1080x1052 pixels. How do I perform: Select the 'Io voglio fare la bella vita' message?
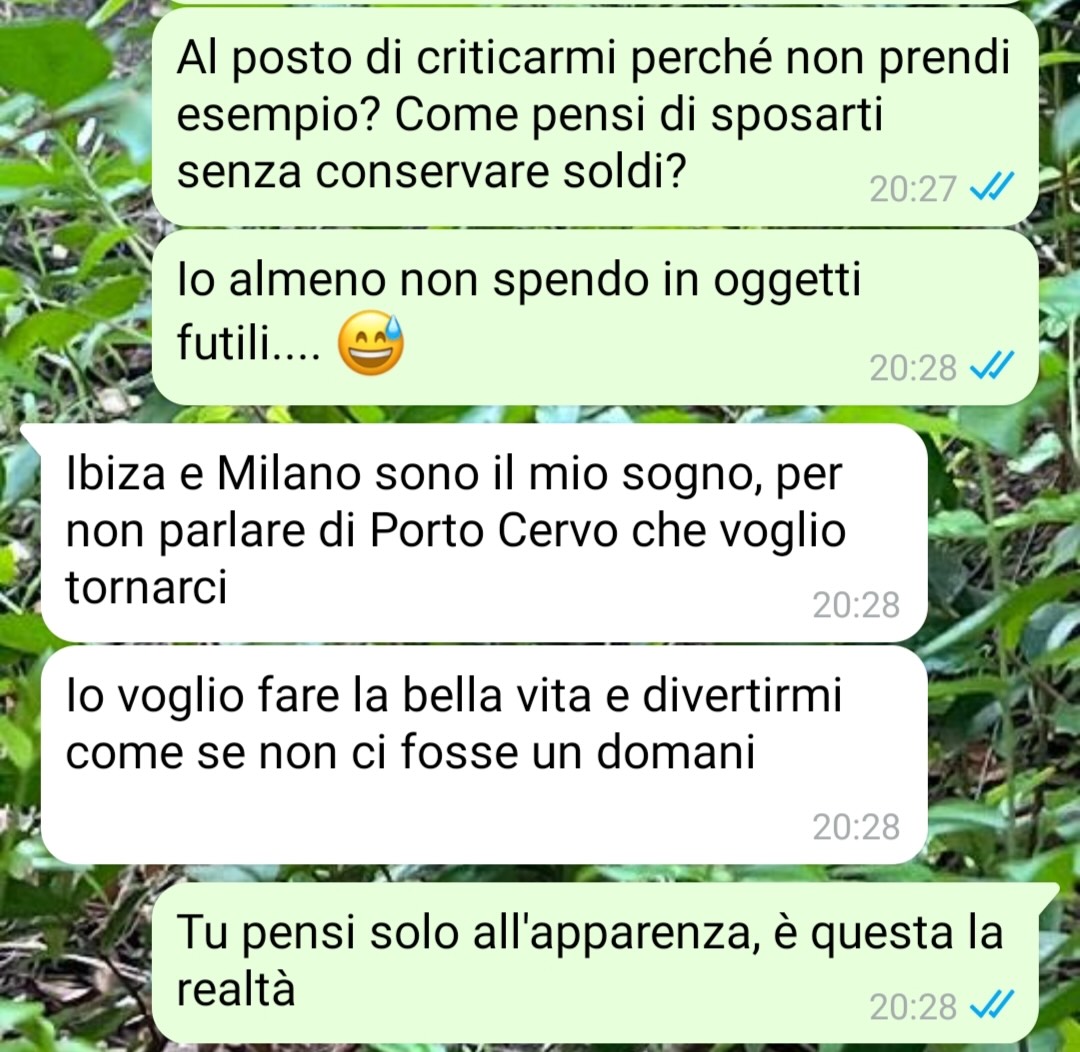click(x=484, y=754)
